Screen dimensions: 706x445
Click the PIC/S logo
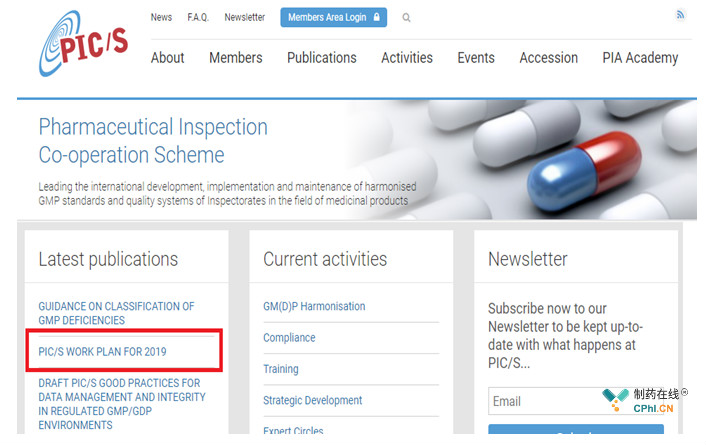[83, 44]
